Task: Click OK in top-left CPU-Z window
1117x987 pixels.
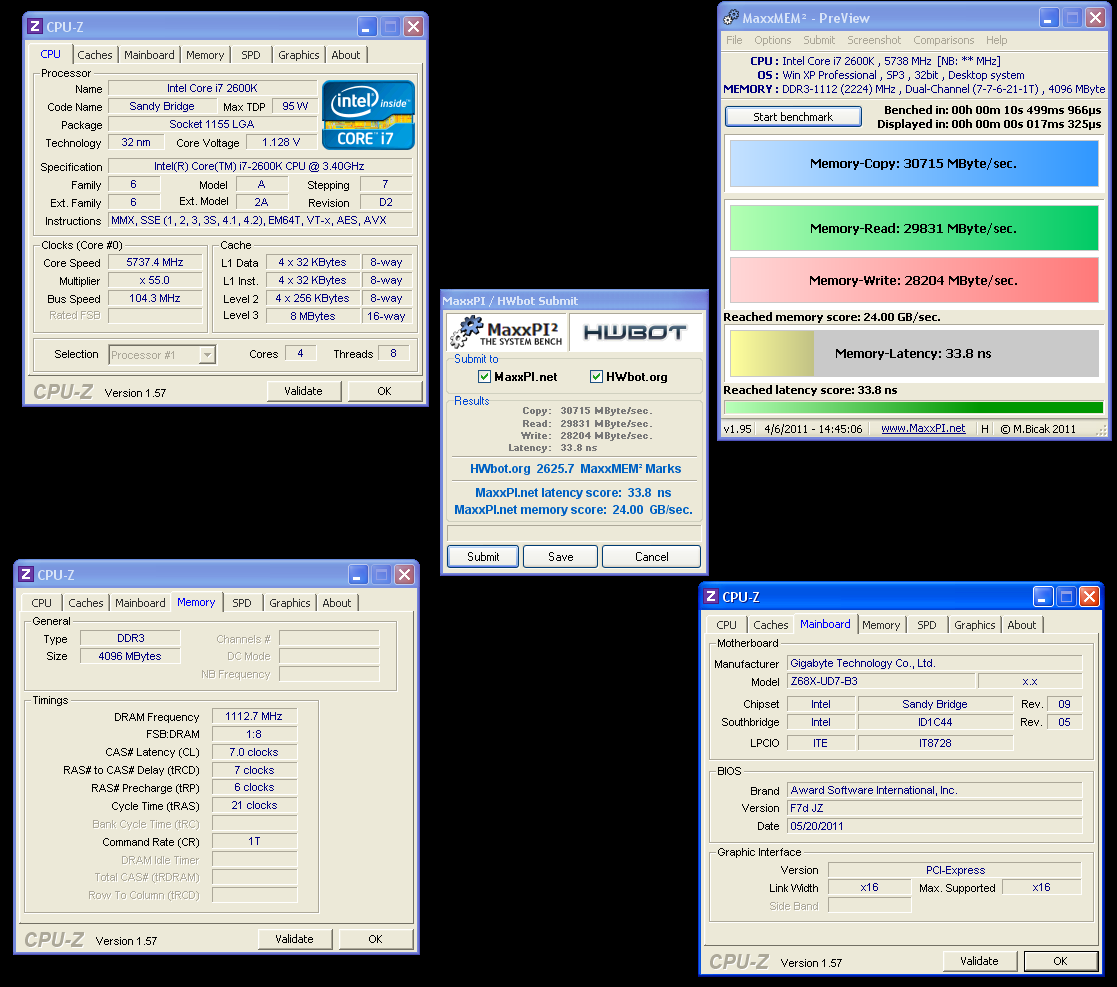Action: pyautogui.click(x=385, y=391)
